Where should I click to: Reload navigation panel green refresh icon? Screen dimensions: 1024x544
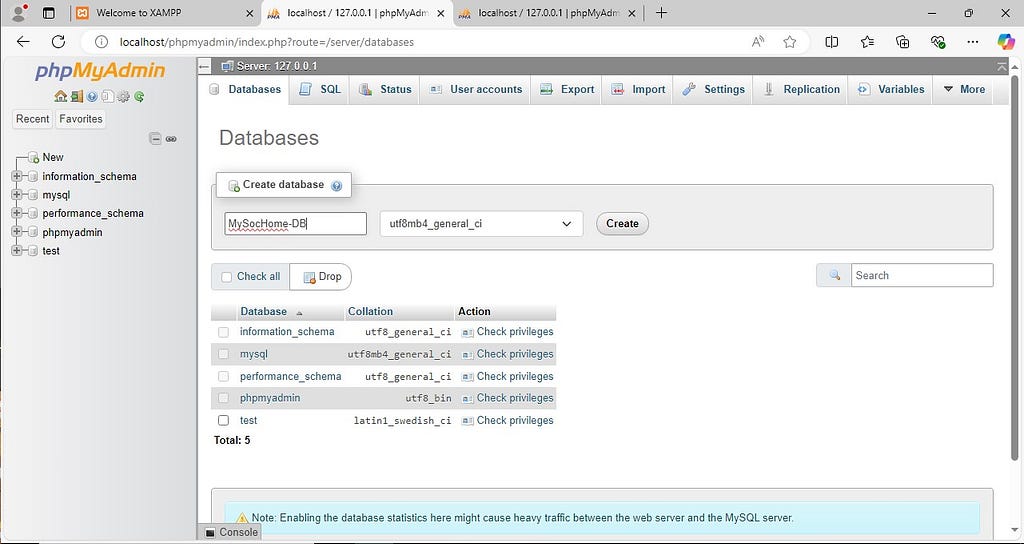click(139, 97)
